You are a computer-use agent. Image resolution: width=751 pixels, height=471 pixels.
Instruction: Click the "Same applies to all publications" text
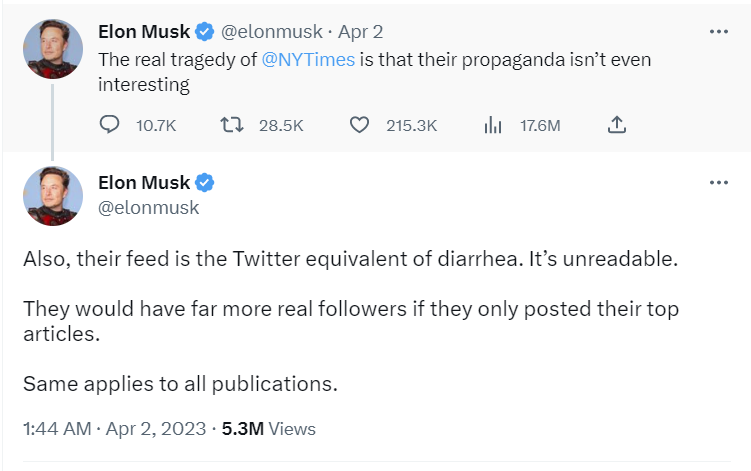(181, 383)
